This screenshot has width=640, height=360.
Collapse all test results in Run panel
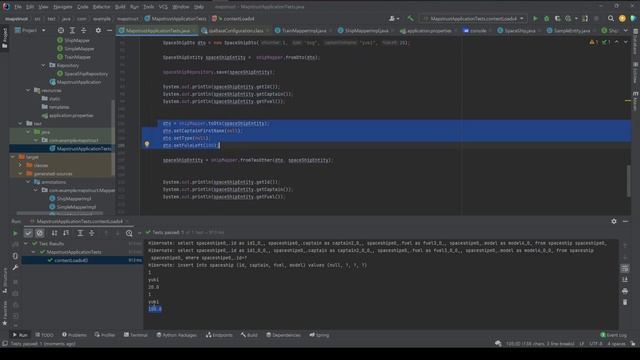[x=92, y=233]
